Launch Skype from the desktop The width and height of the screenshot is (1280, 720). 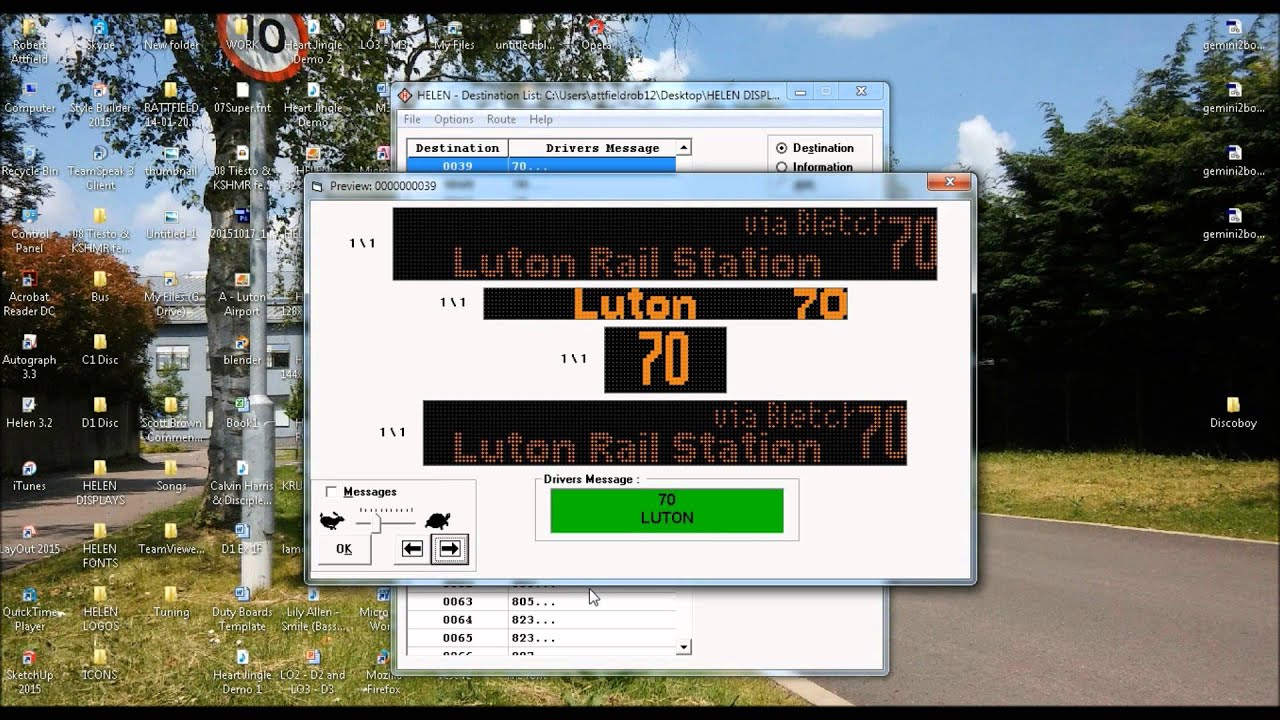point(99,34)
